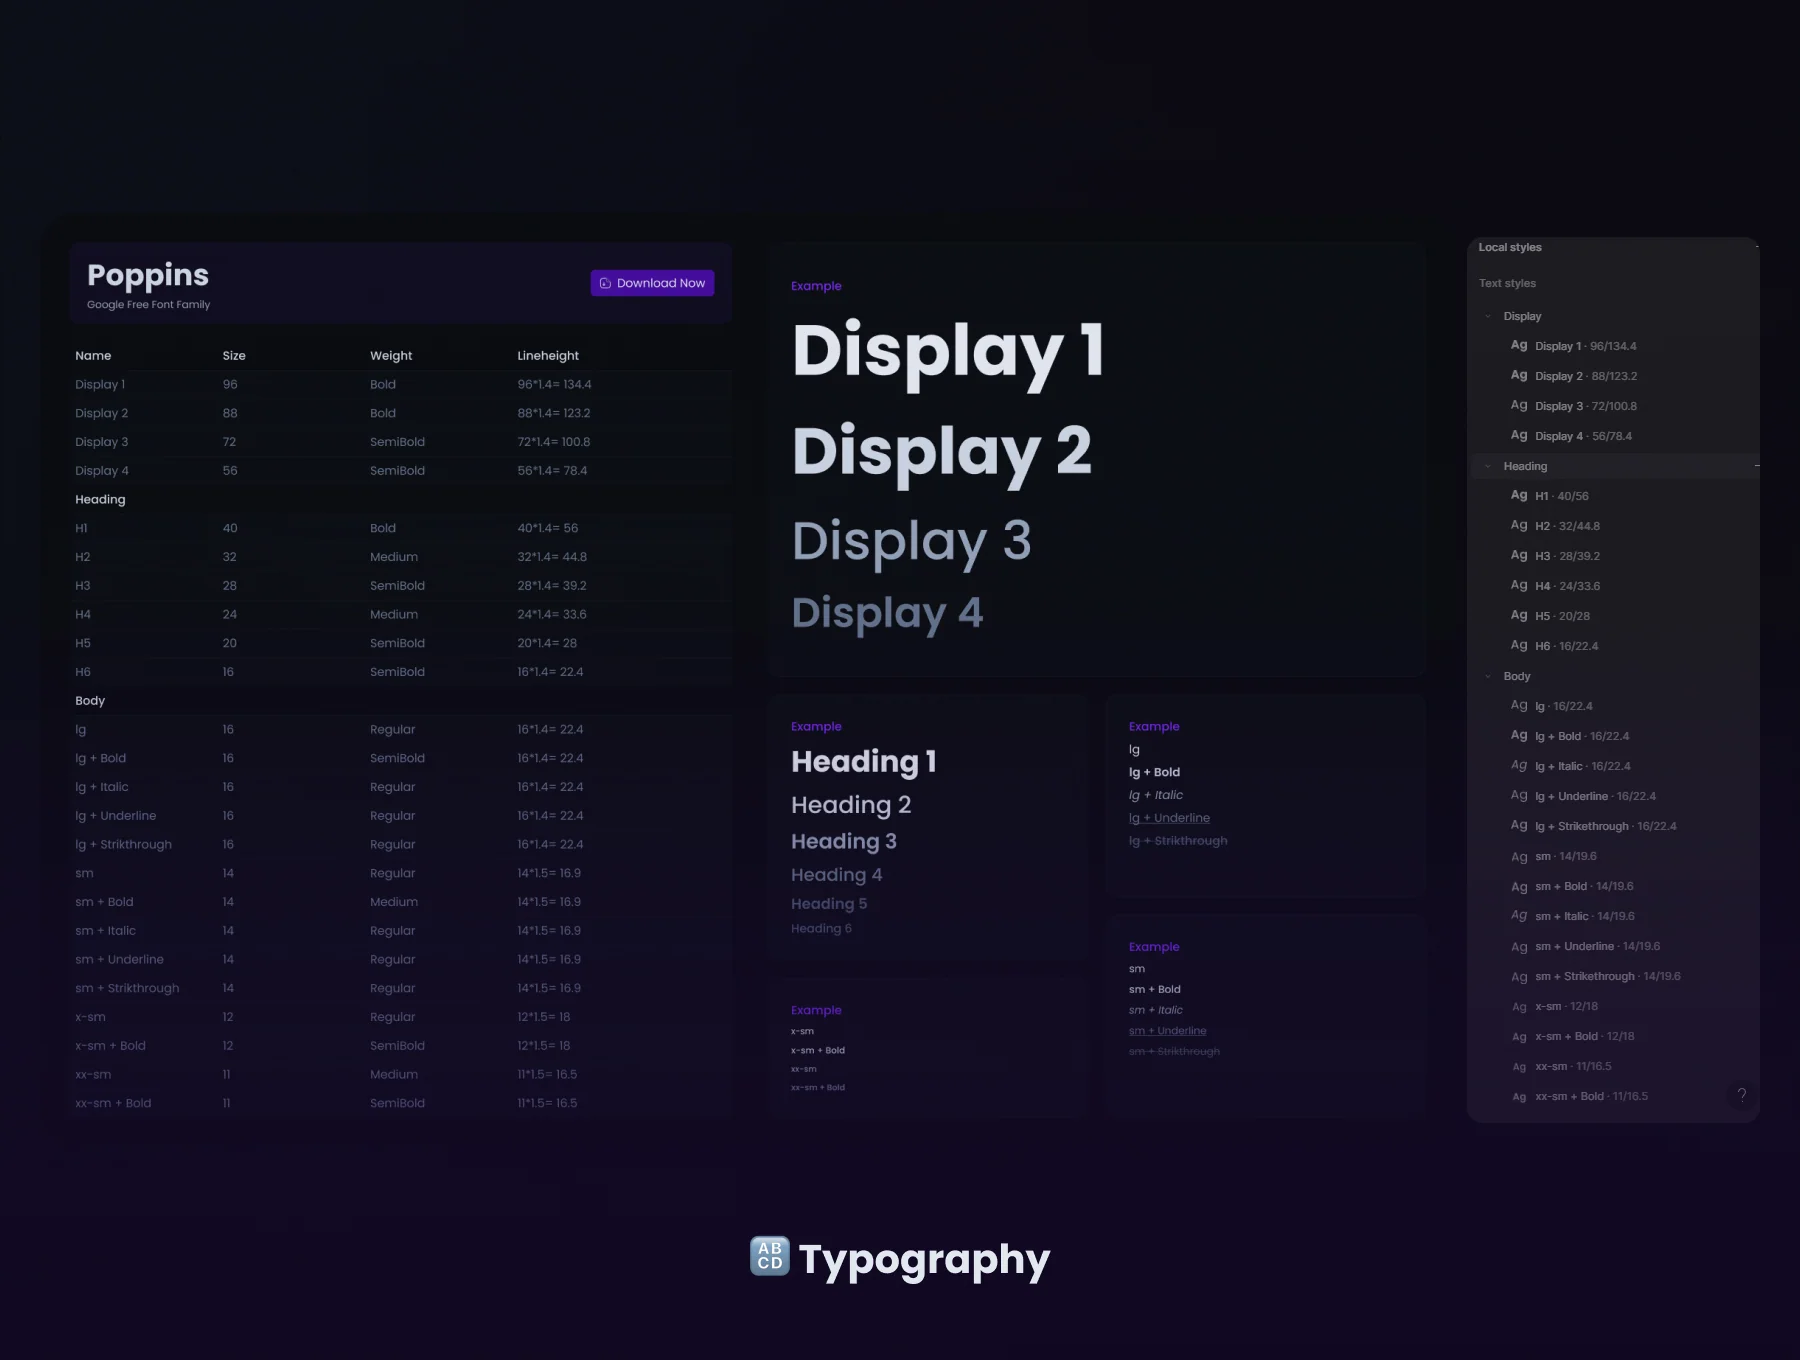Choose the Ag icon for sm + Underline style

tap(1519, 947)
